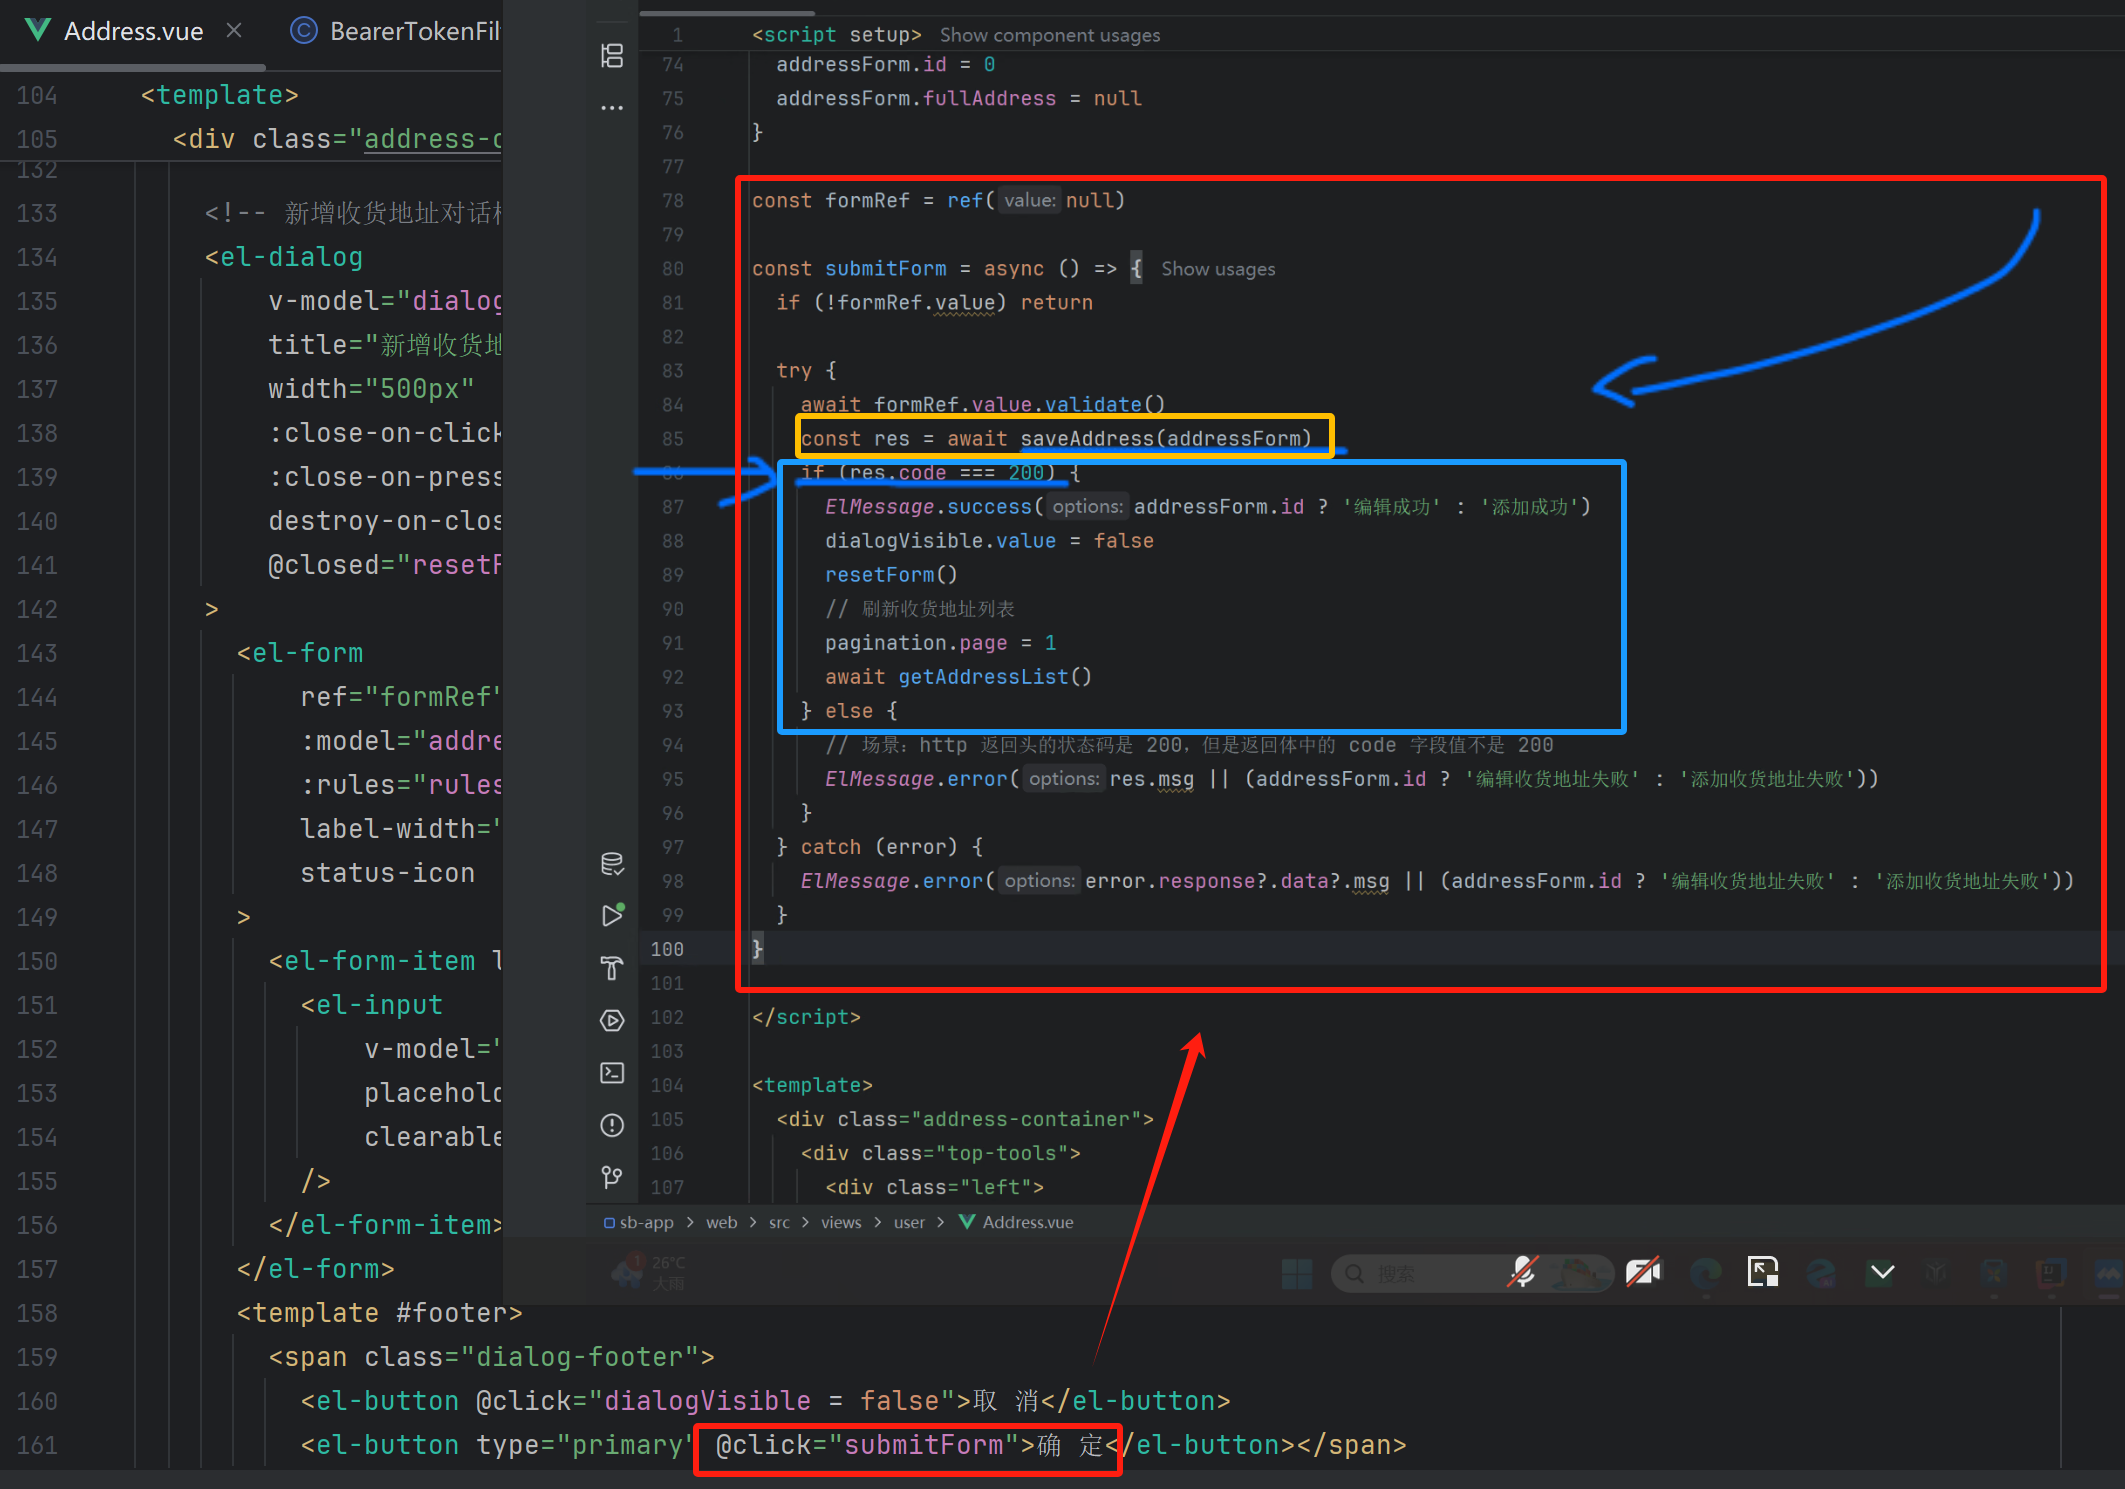Screen dimensions: 2125x1489
Task: Click class="dialog-footer" on line 159
Action: pos(532,1357)
